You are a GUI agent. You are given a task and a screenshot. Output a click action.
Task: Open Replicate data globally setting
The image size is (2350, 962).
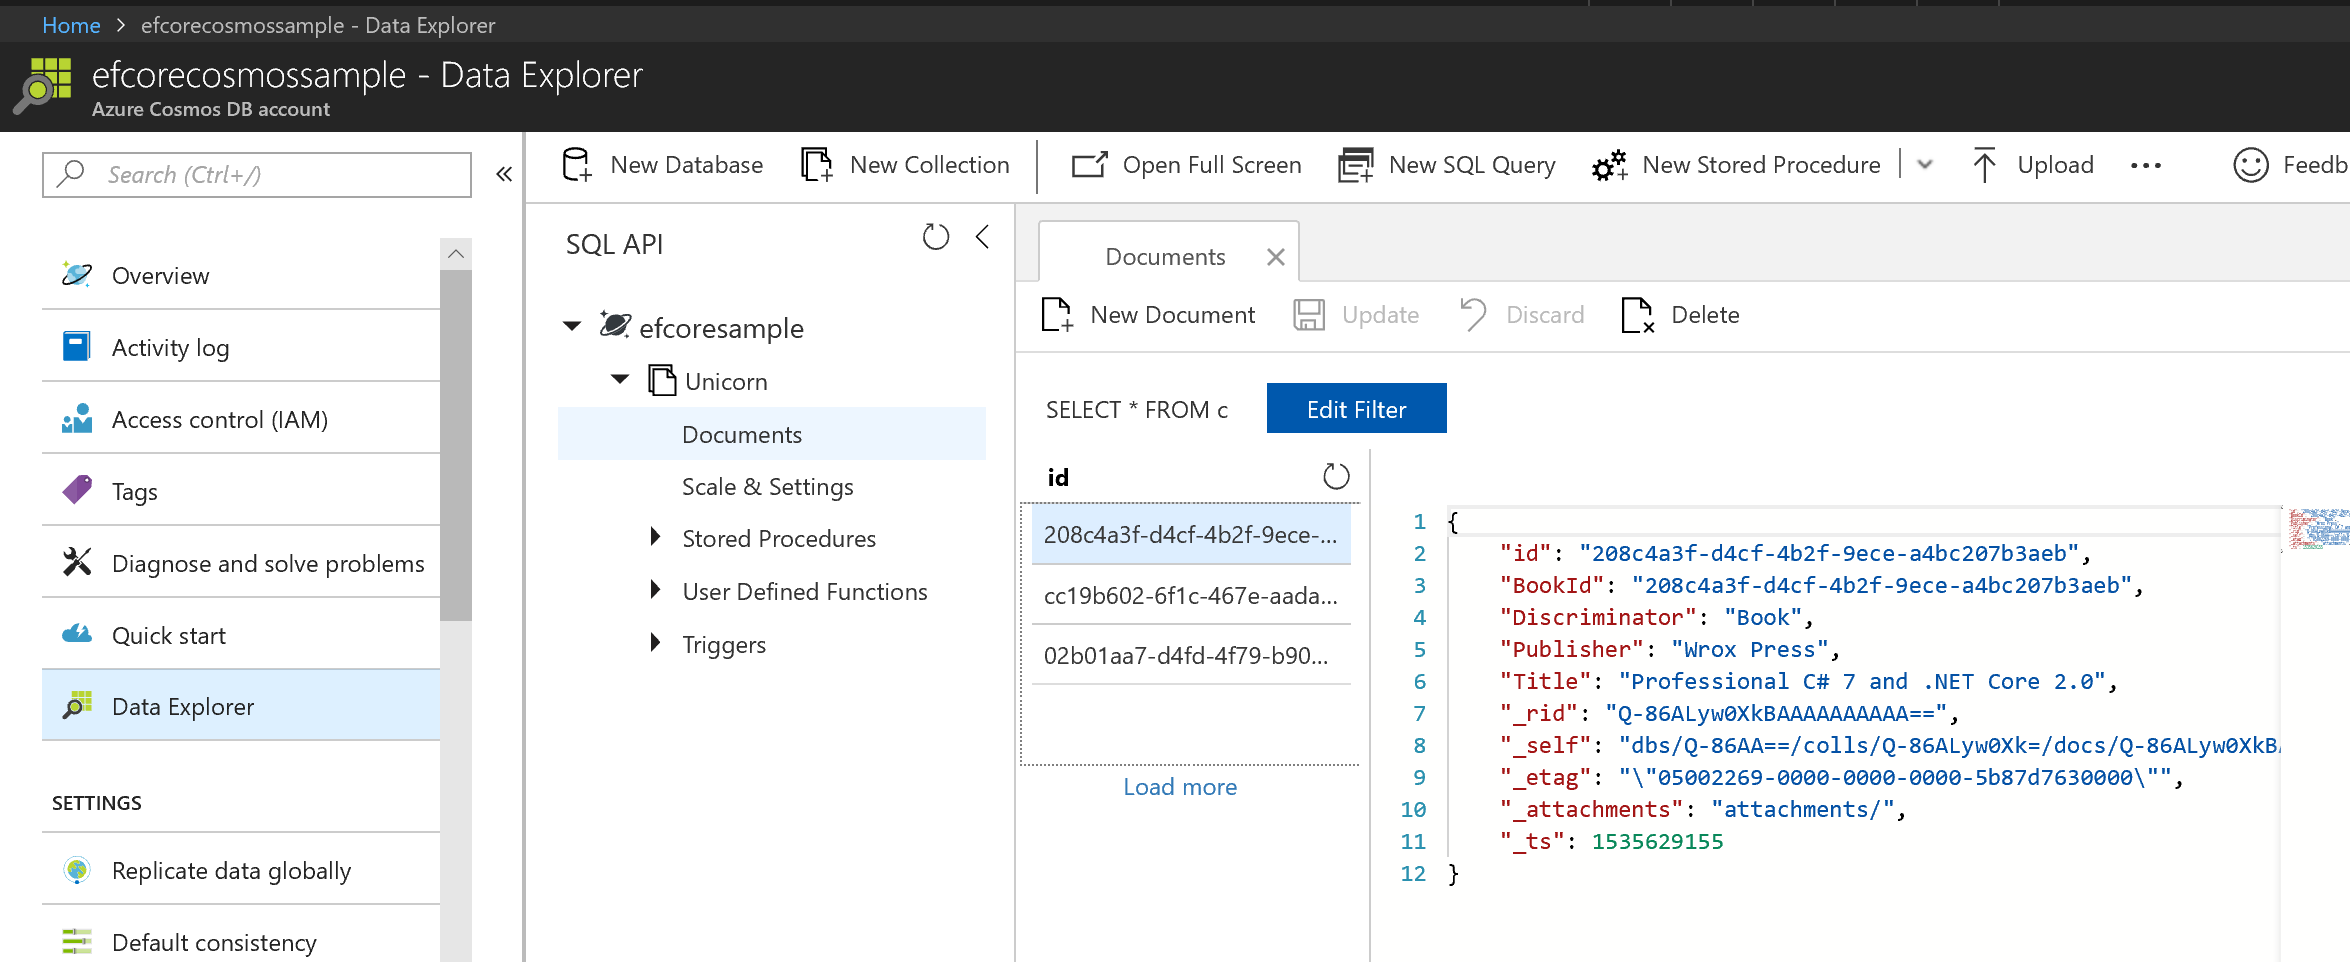click(241, 870)
